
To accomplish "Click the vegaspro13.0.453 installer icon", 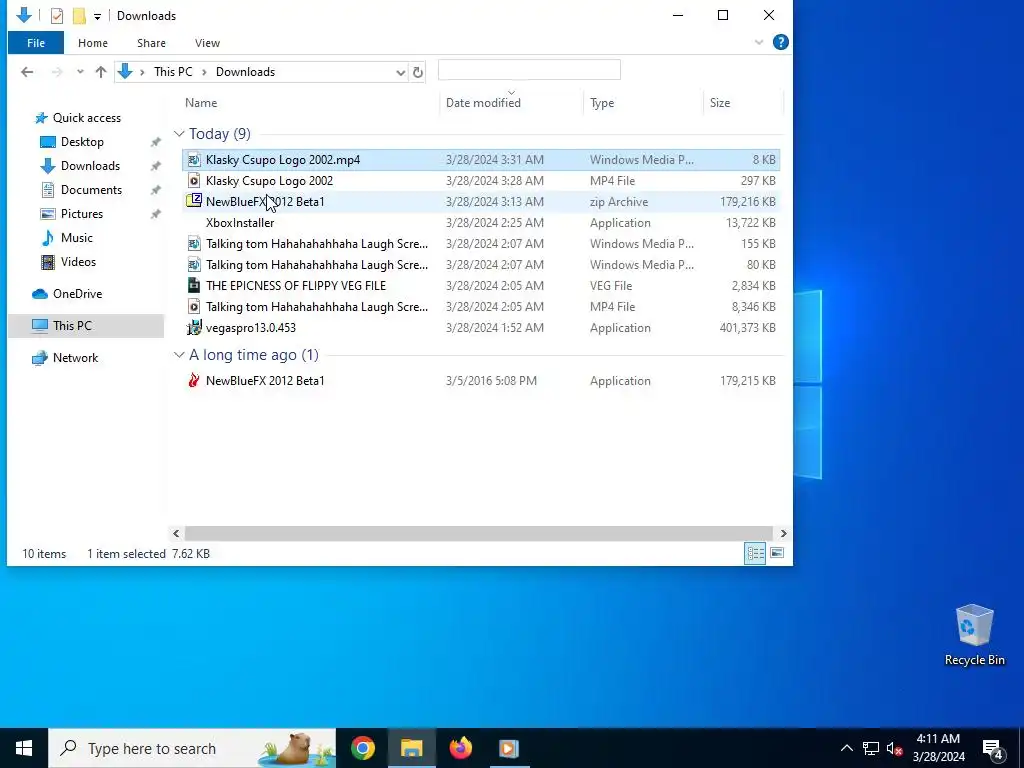I will [x=194, y=328].
